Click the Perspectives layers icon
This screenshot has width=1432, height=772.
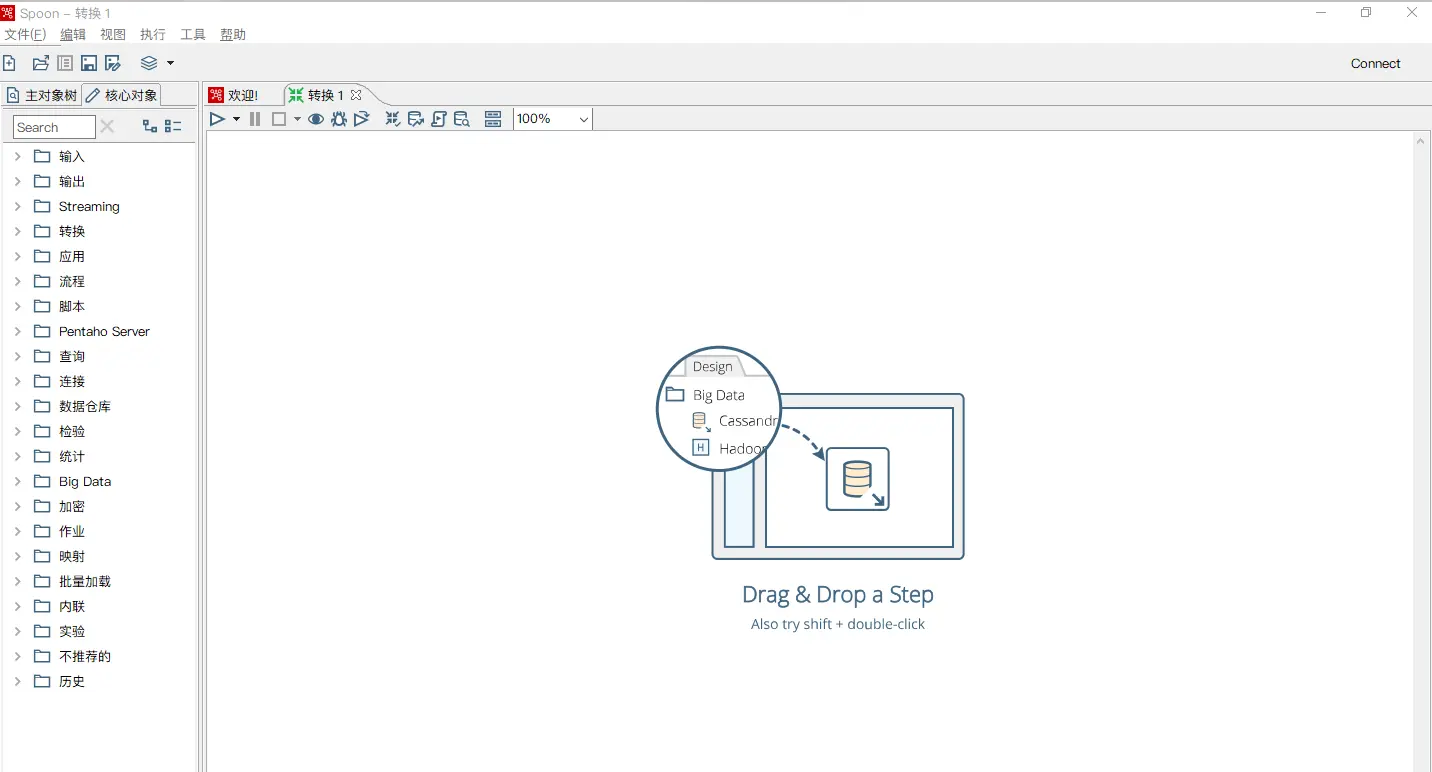(x=149, y=63)
